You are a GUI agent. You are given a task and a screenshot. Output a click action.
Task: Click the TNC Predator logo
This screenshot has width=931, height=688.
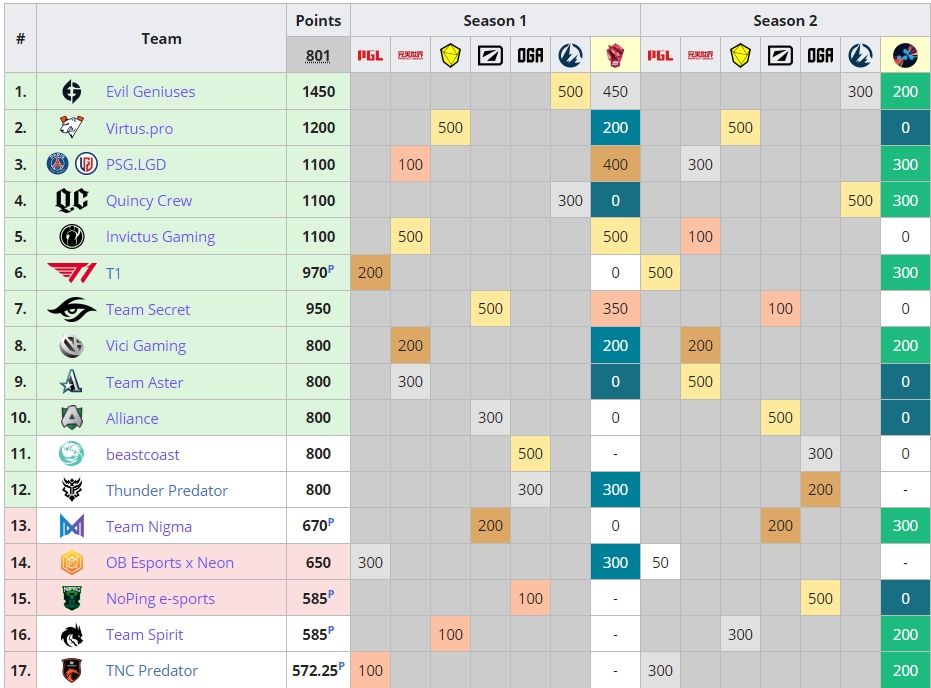[x=71, y=671]
